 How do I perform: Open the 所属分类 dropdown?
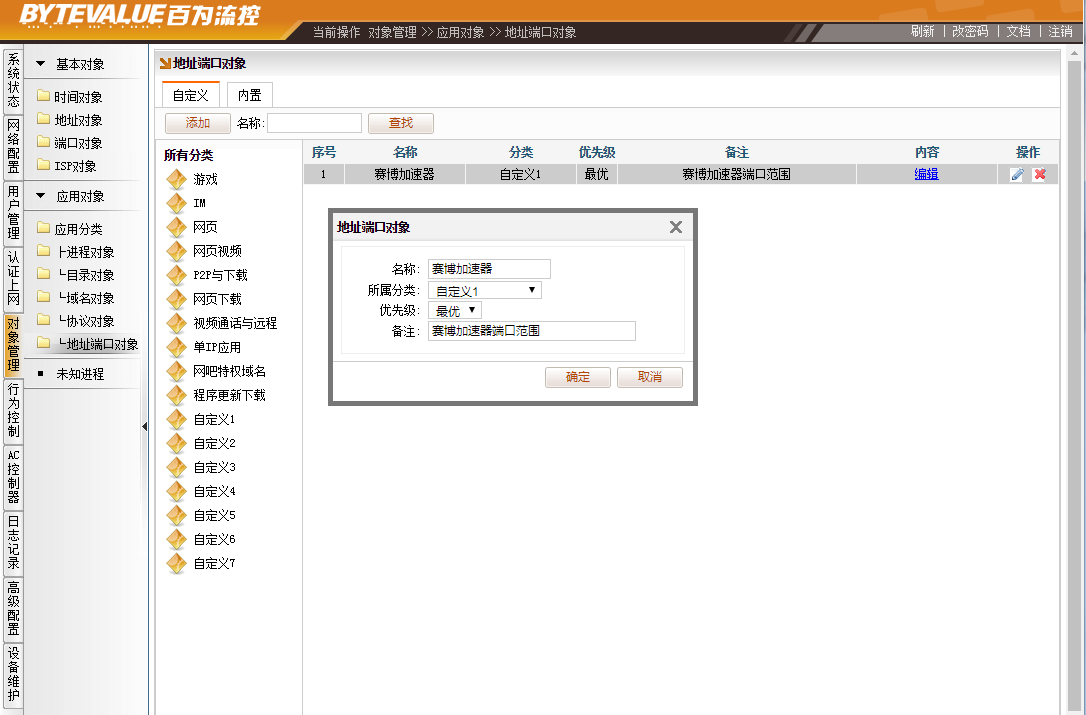[x=485, y=290]
